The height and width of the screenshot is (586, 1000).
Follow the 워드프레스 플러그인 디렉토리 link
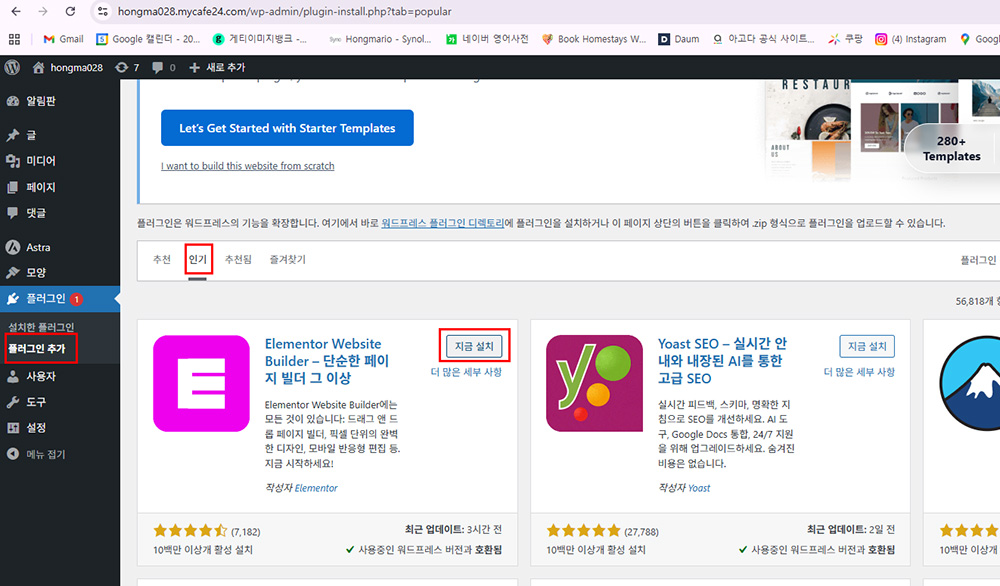click(442, 223)
